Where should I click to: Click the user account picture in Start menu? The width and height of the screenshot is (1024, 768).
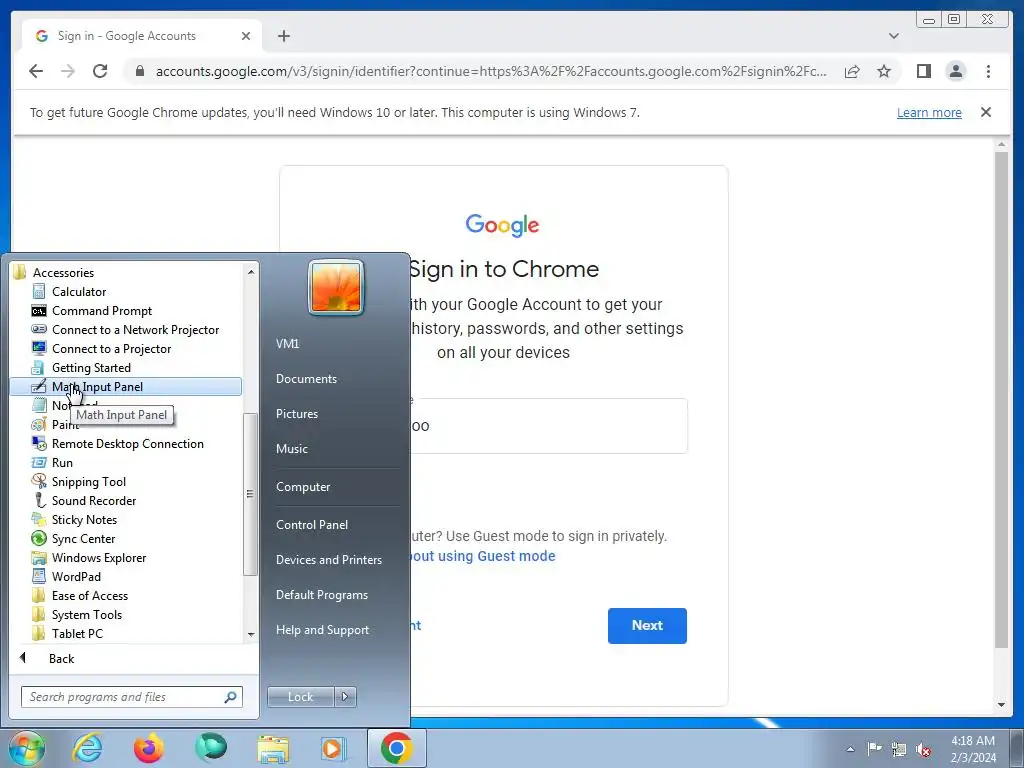pos(336,287)
